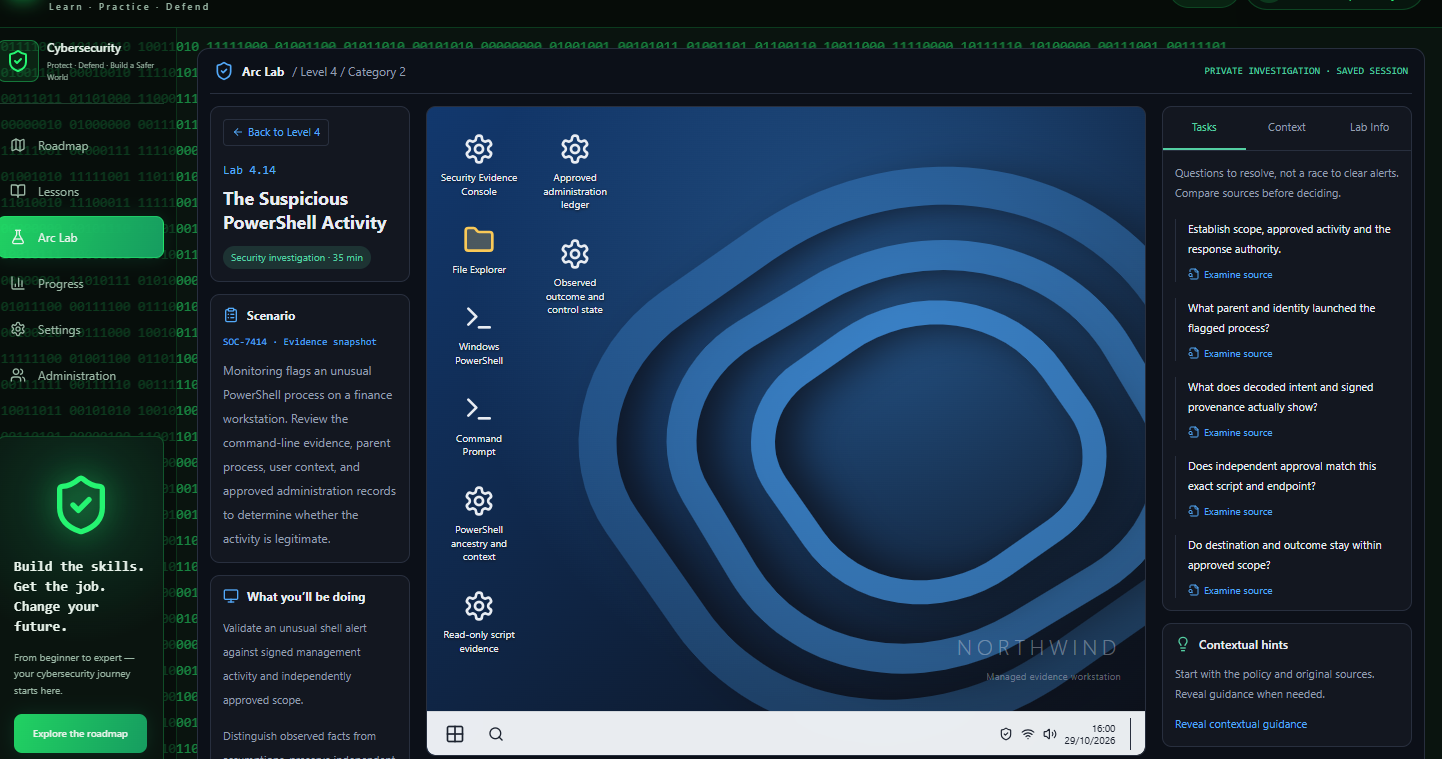Click the Wi-Fi tray icon
The width and height of the screenshot is (1442, 759).
point(1028,734)
